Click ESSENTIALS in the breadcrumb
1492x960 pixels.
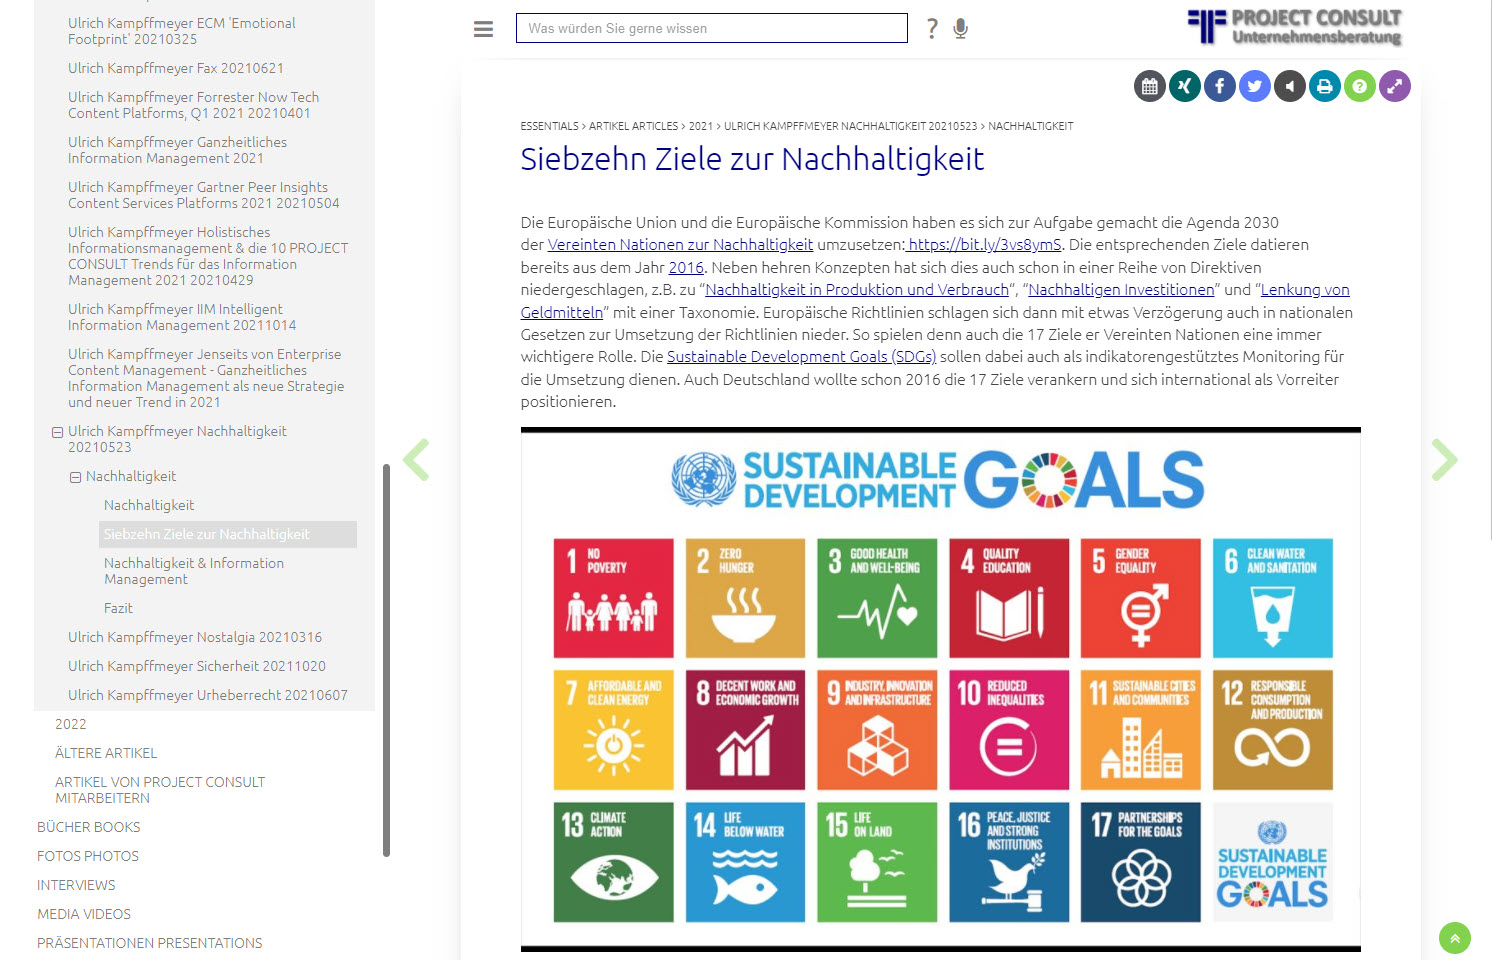click(x=549, y=126)
